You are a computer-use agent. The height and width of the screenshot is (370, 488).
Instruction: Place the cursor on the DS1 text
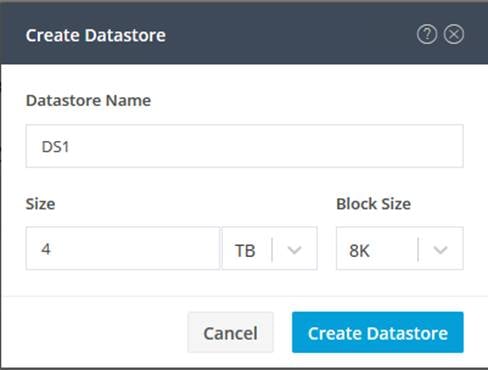(55, 147)
